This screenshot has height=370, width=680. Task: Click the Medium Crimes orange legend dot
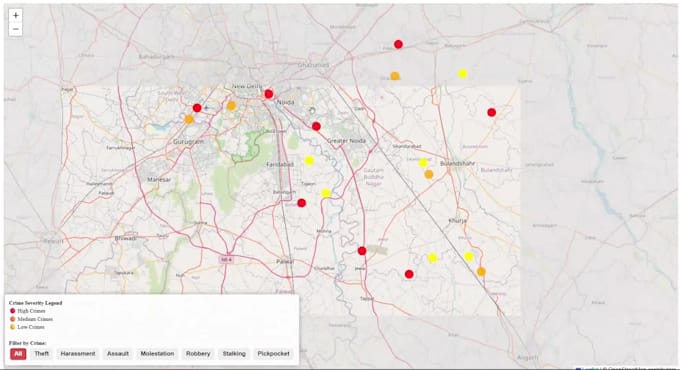pyautogui.click(x=13, y=319)
